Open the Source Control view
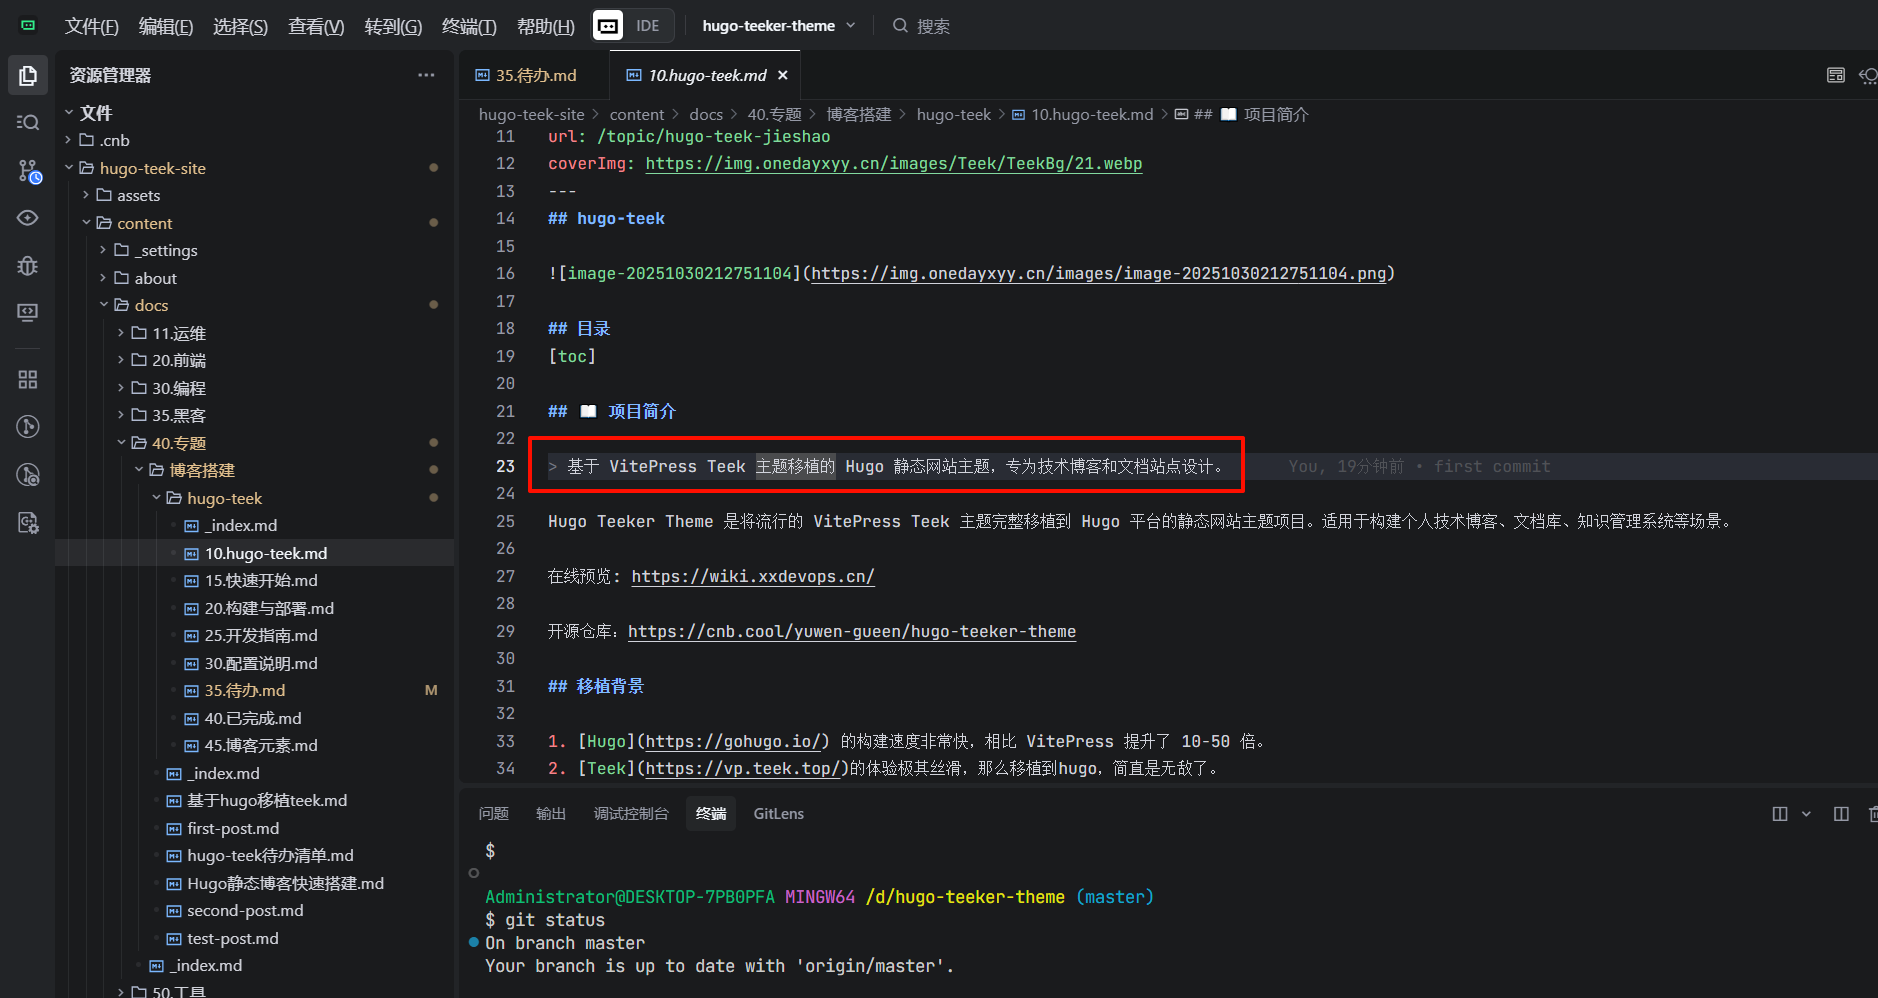Image resolution: width=1878 pixels, height=998 pixels. point(28,171)
